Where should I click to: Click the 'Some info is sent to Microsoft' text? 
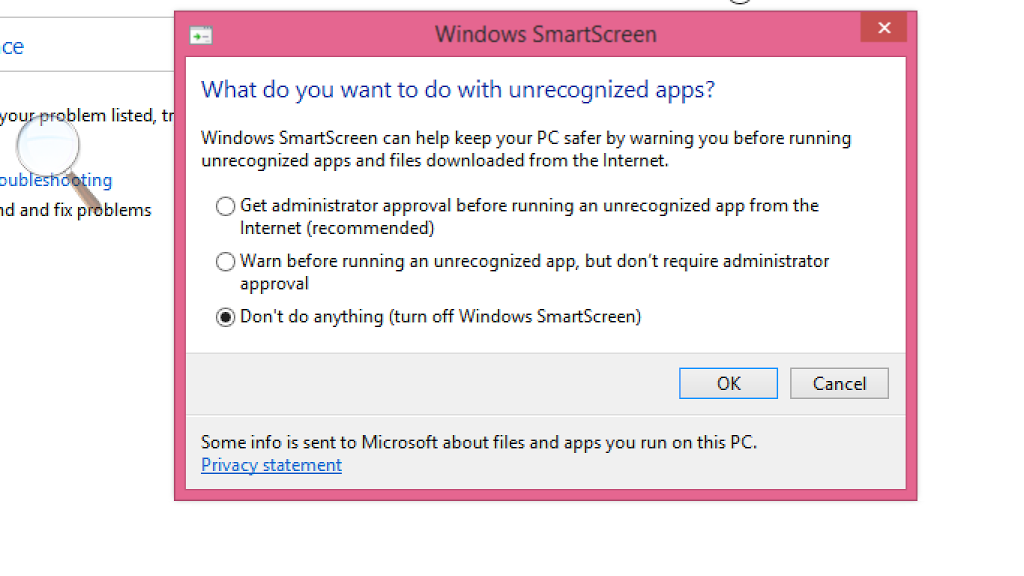[x=478, y=442]
